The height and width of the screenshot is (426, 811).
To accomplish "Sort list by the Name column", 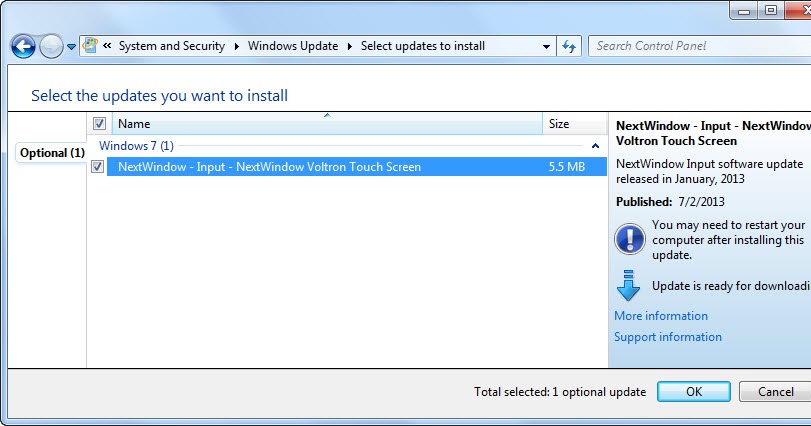I will pos(327,124).
